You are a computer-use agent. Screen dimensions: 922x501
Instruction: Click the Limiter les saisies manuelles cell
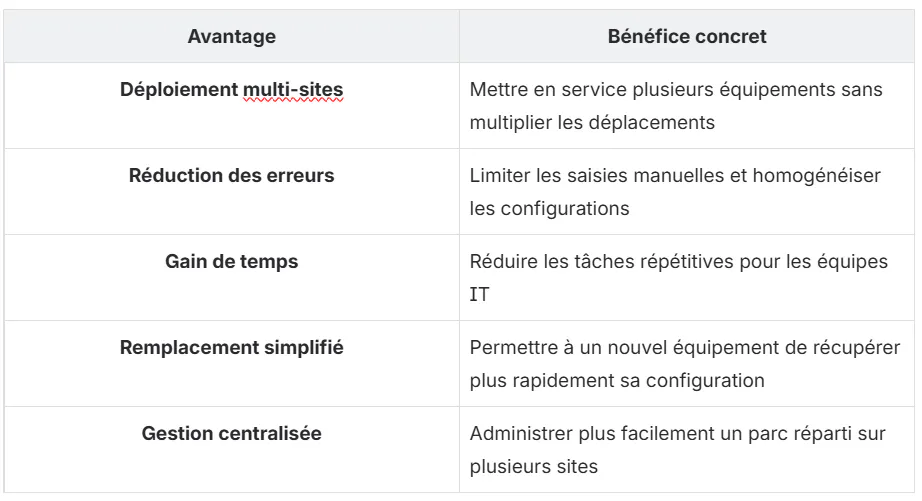(687, 192)
